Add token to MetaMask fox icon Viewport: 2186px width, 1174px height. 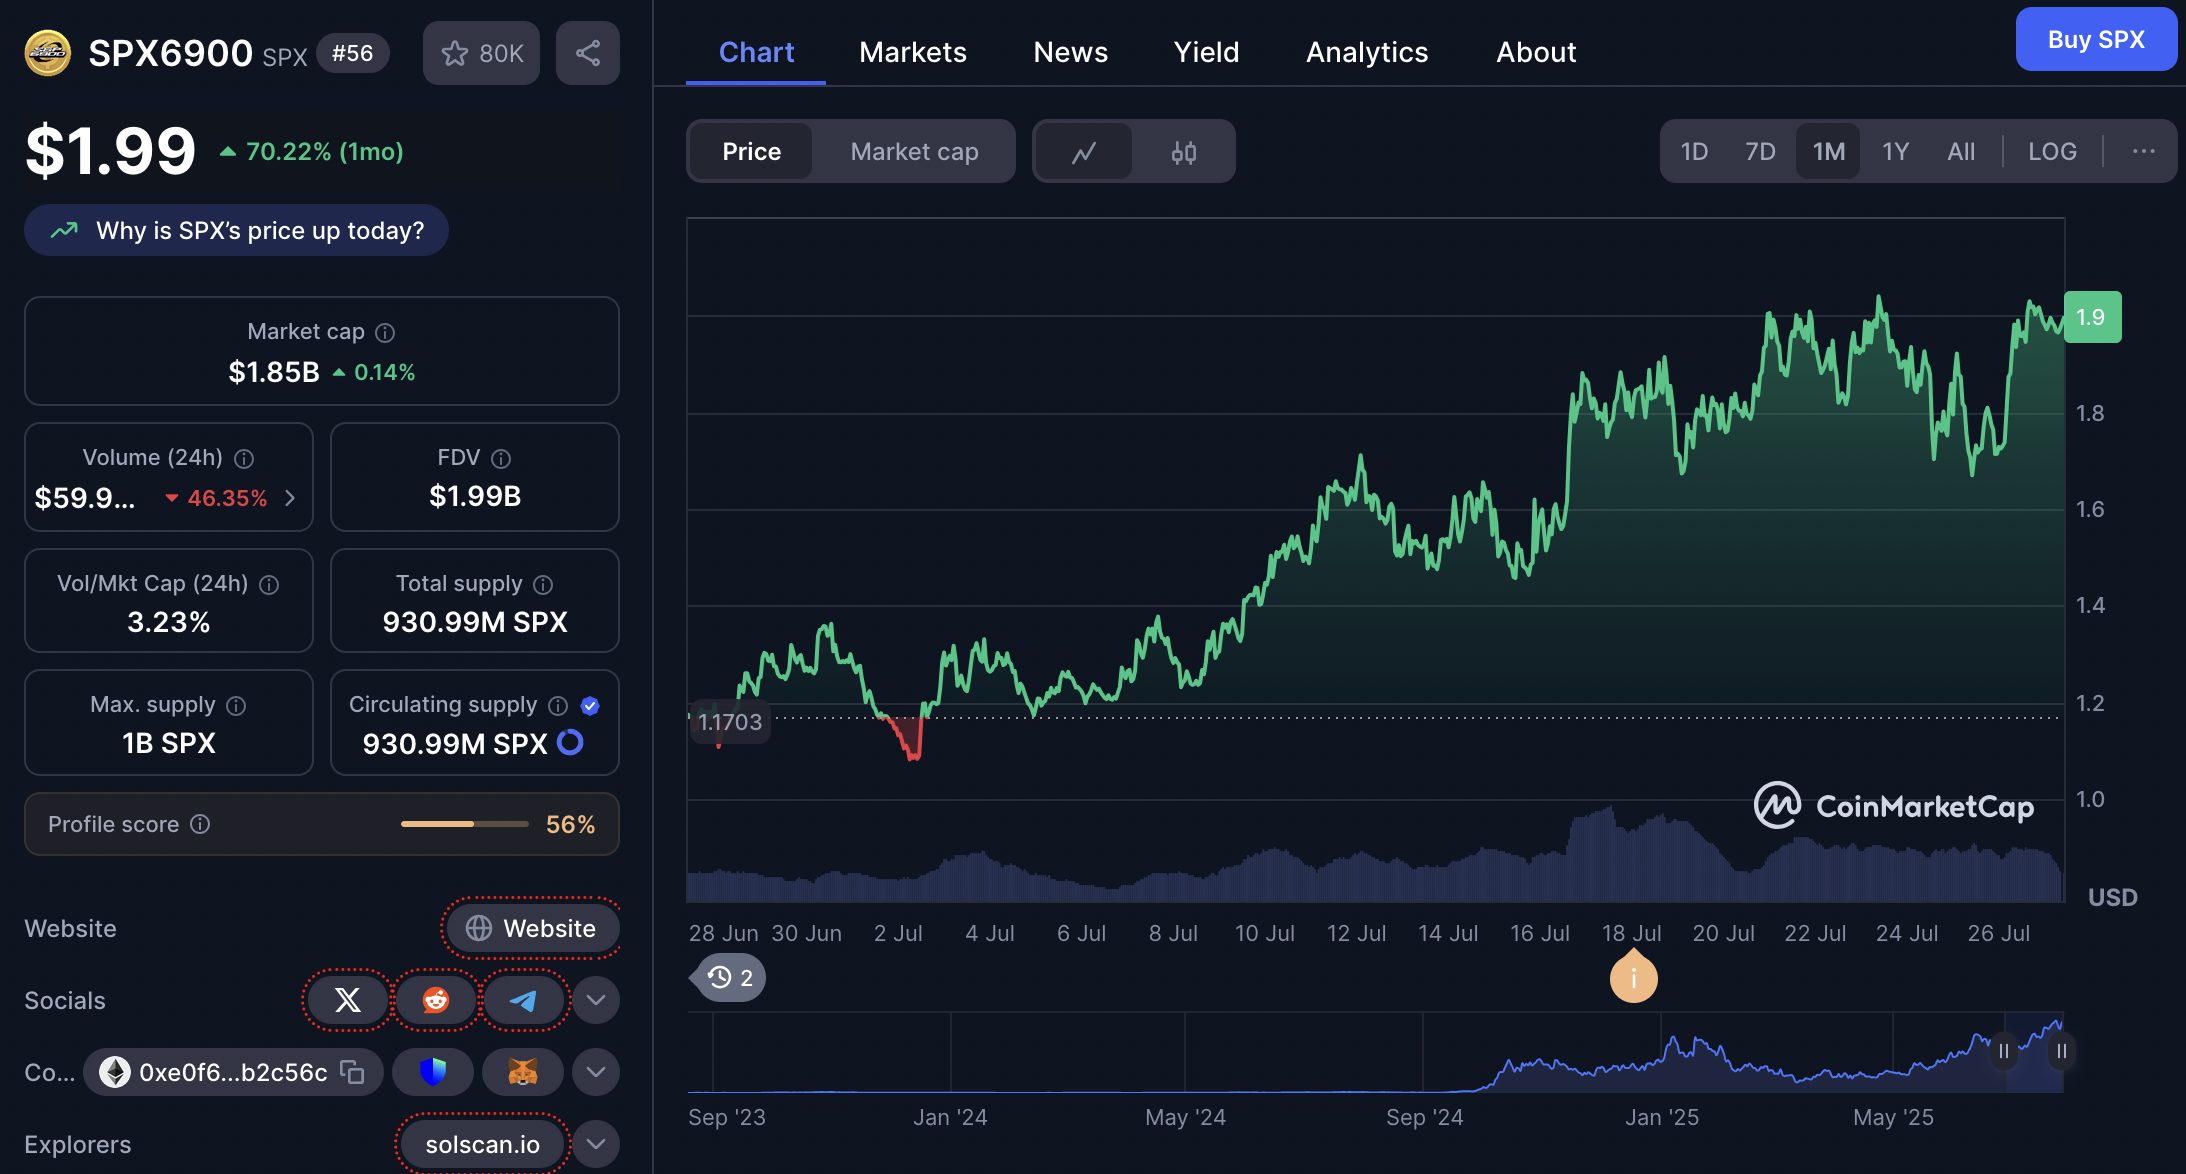tap(523, 1072)
